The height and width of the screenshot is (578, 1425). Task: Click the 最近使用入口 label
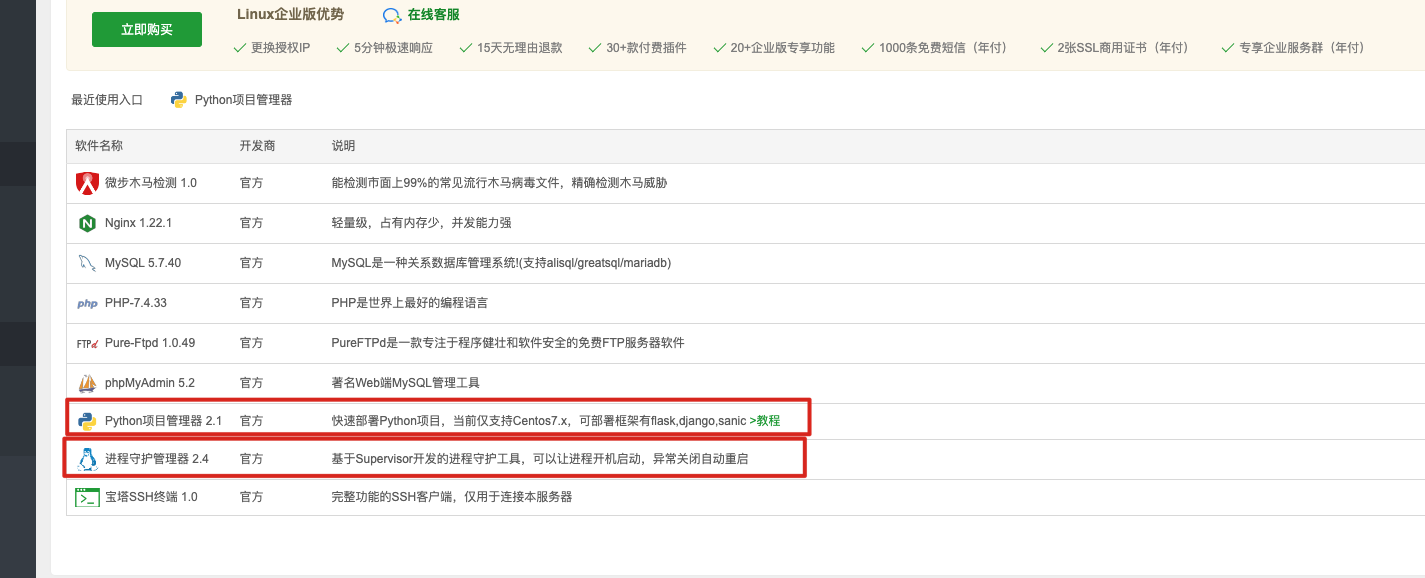click(107, 100)
